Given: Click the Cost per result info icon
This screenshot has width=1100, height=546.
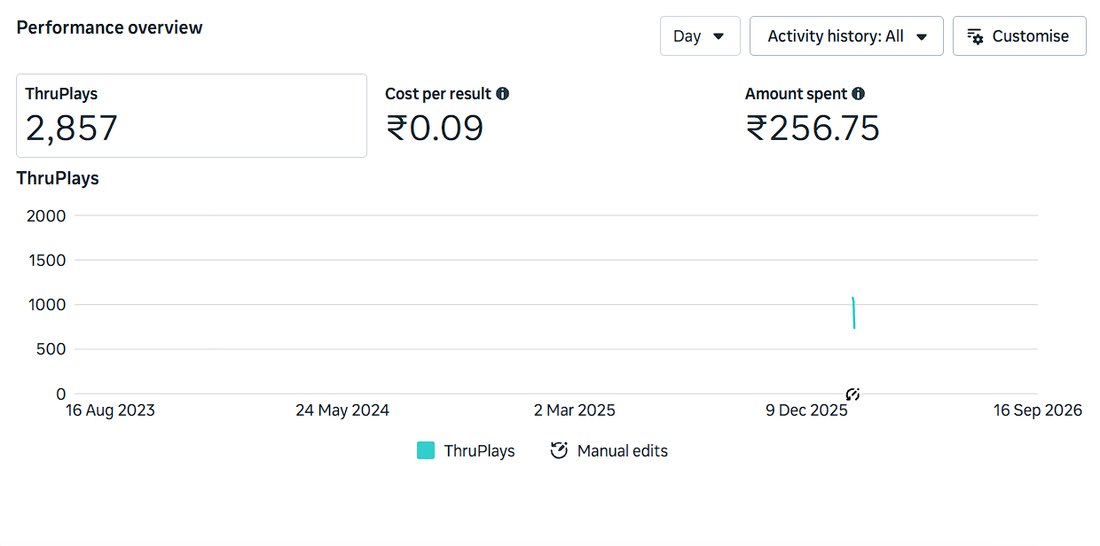Looking at the screenshot, I should tap(502, 93).
